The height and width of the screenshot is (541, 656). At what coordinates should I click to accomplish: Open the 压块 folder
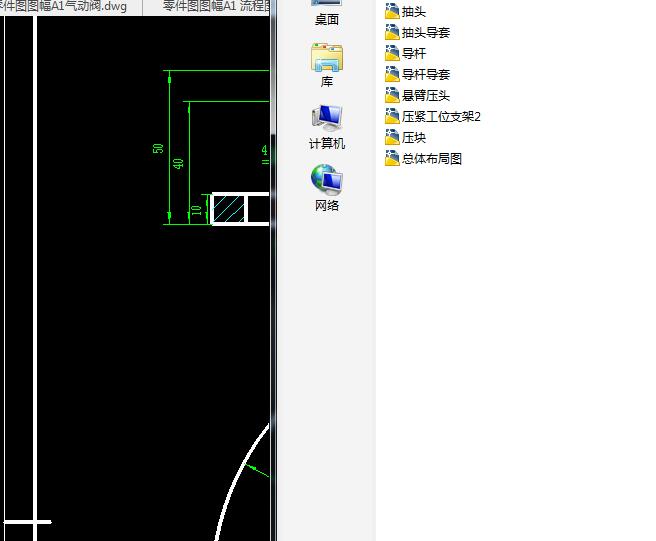(x=405, y=137)
